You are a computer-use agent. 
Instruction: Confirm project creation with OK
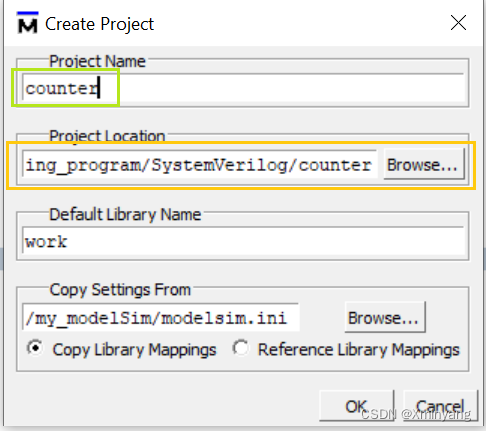pos(357,406)
